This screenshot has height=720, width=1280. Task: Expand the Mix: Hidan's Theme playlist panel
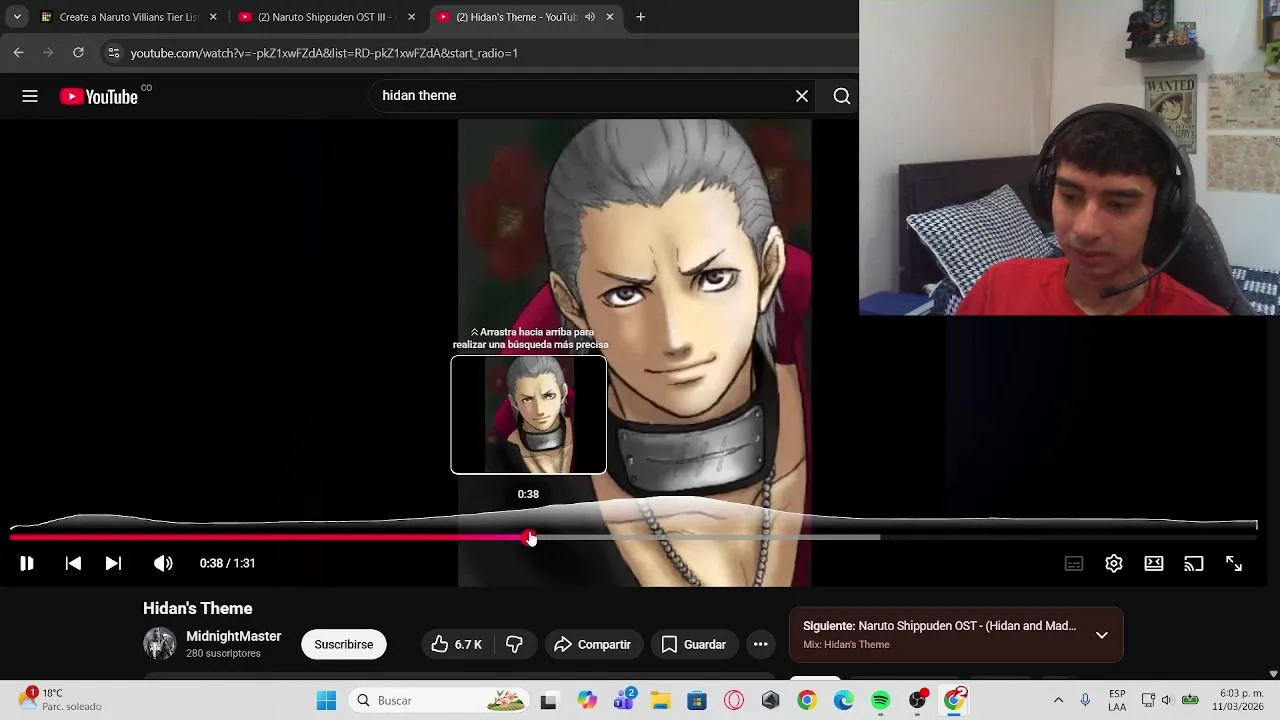pos(1101,635)
